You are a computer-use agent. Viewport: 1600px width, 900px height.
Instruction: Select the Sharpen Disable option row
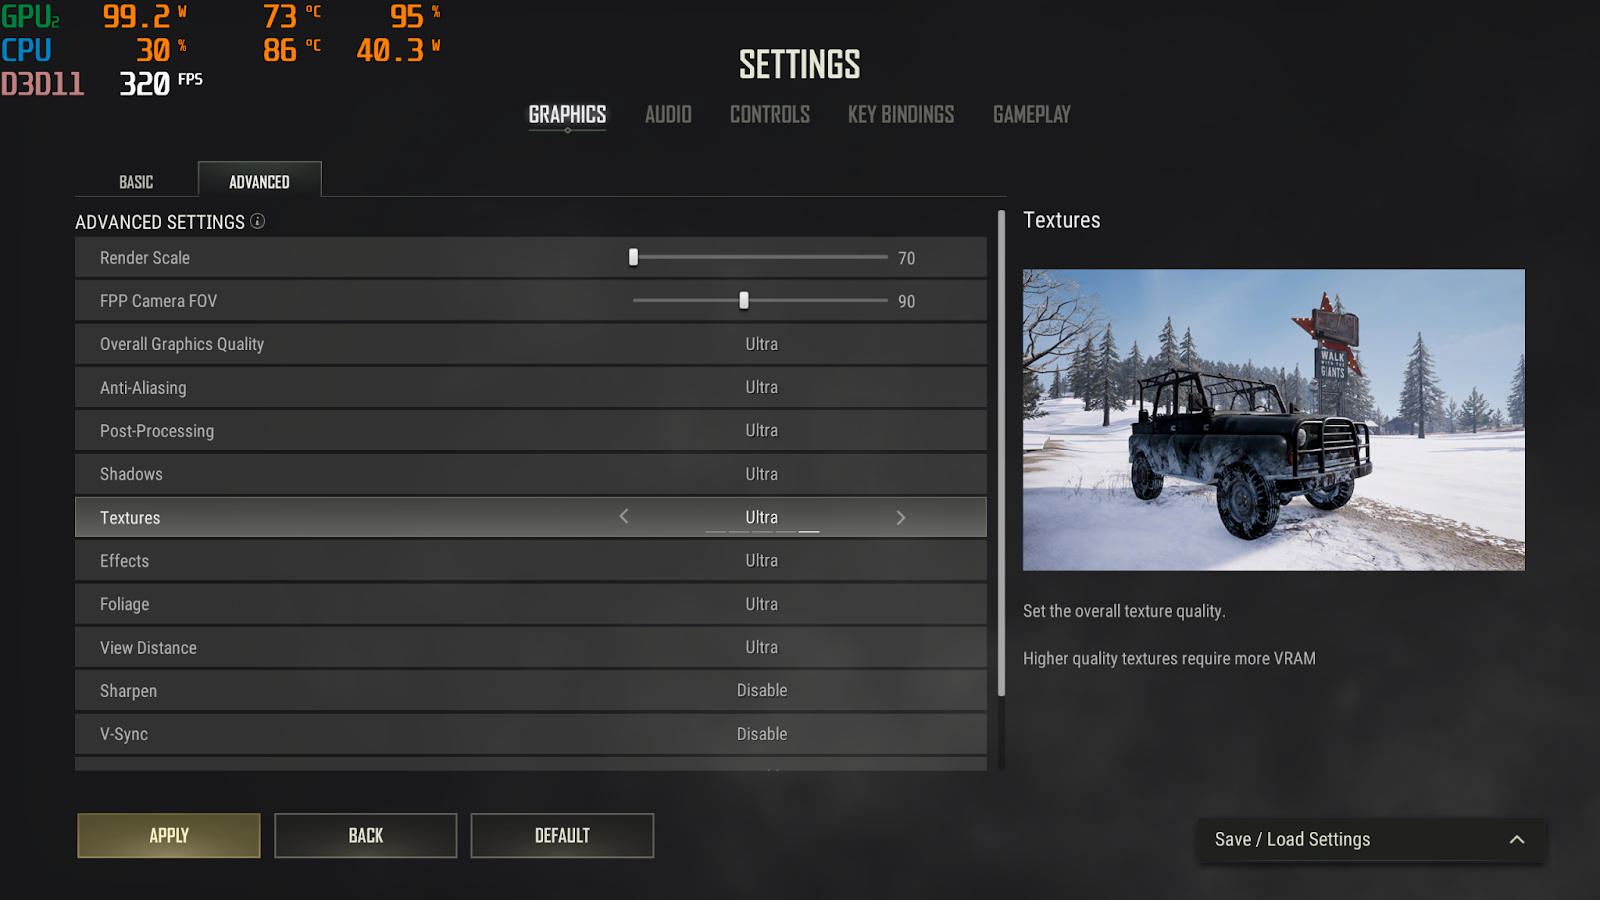point(531,691)
